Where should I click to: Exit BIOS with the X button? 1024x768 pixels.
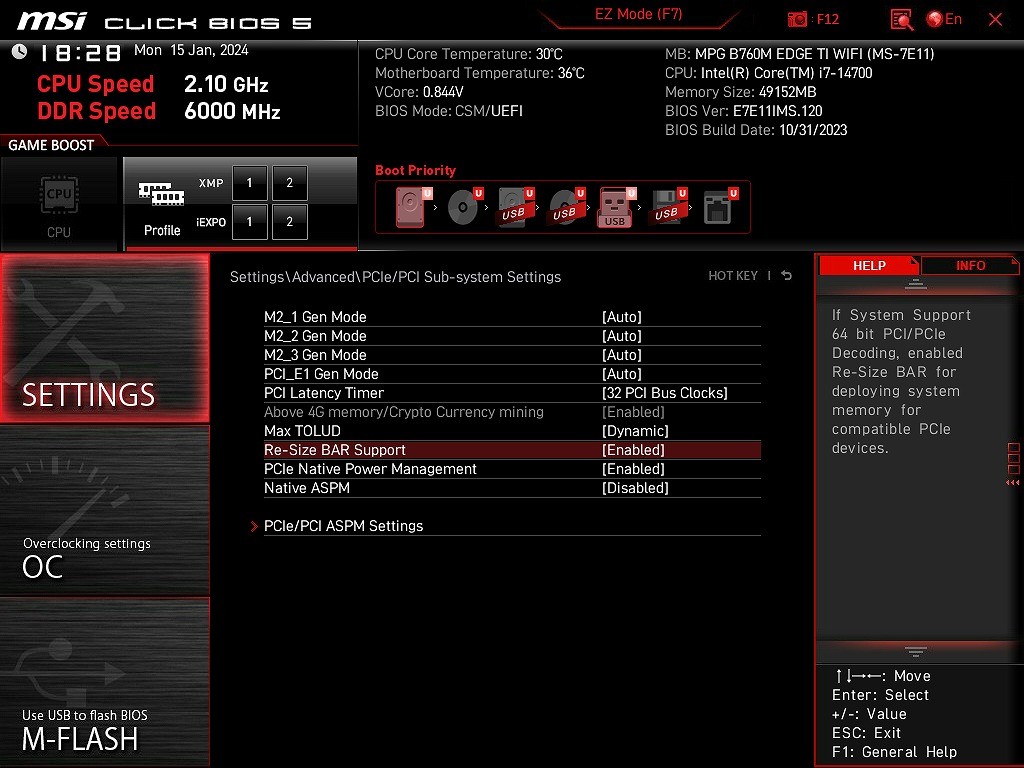click(995, 20)
